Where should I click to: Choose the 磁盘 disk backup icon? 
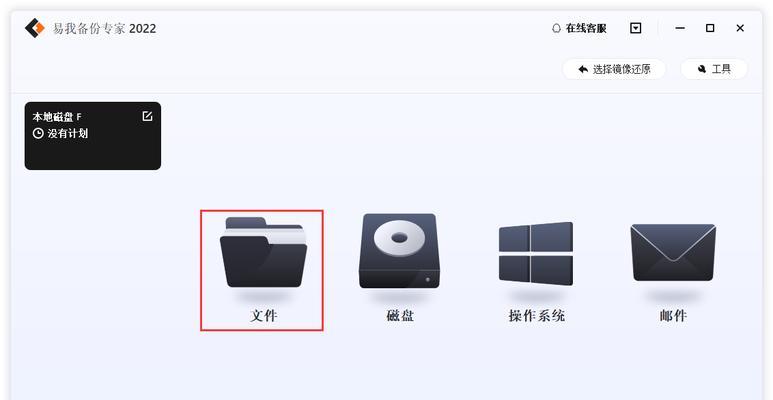pos(399,251)
